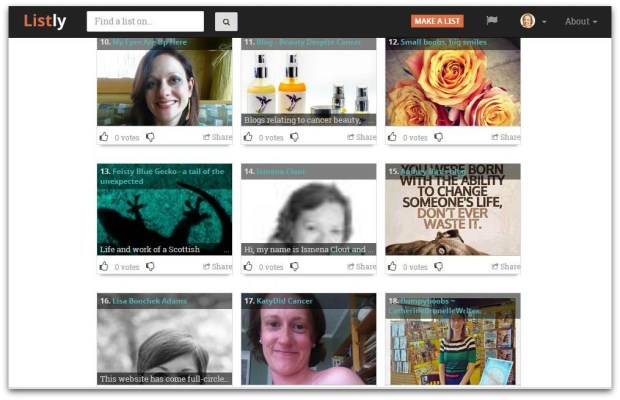Downvote item 15 with the quote image
Viewport: 620px width, 400px height.
point(439,266)
